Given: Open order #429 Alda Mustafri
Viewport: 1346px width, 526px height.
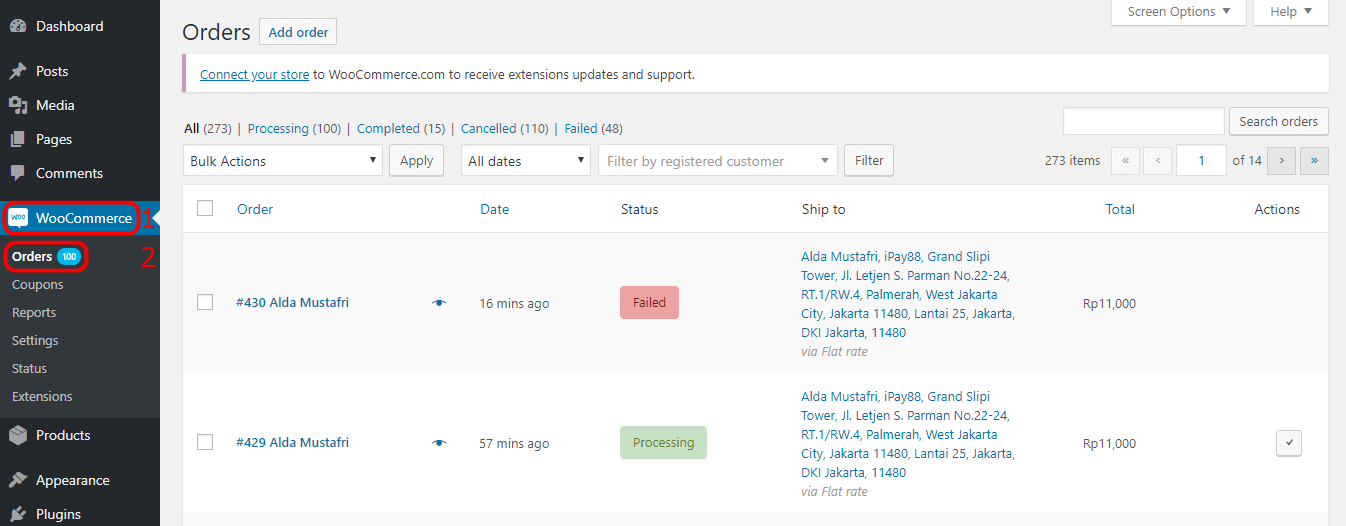Looking at the screenshot, I should click(x=292, y=442).
